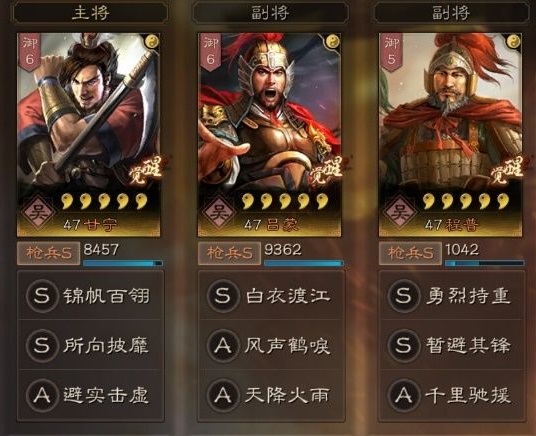The width and height of the screenshot is (536, 436).
Task: Click the yin-yang icon on 程普's card
Action: 513,42
